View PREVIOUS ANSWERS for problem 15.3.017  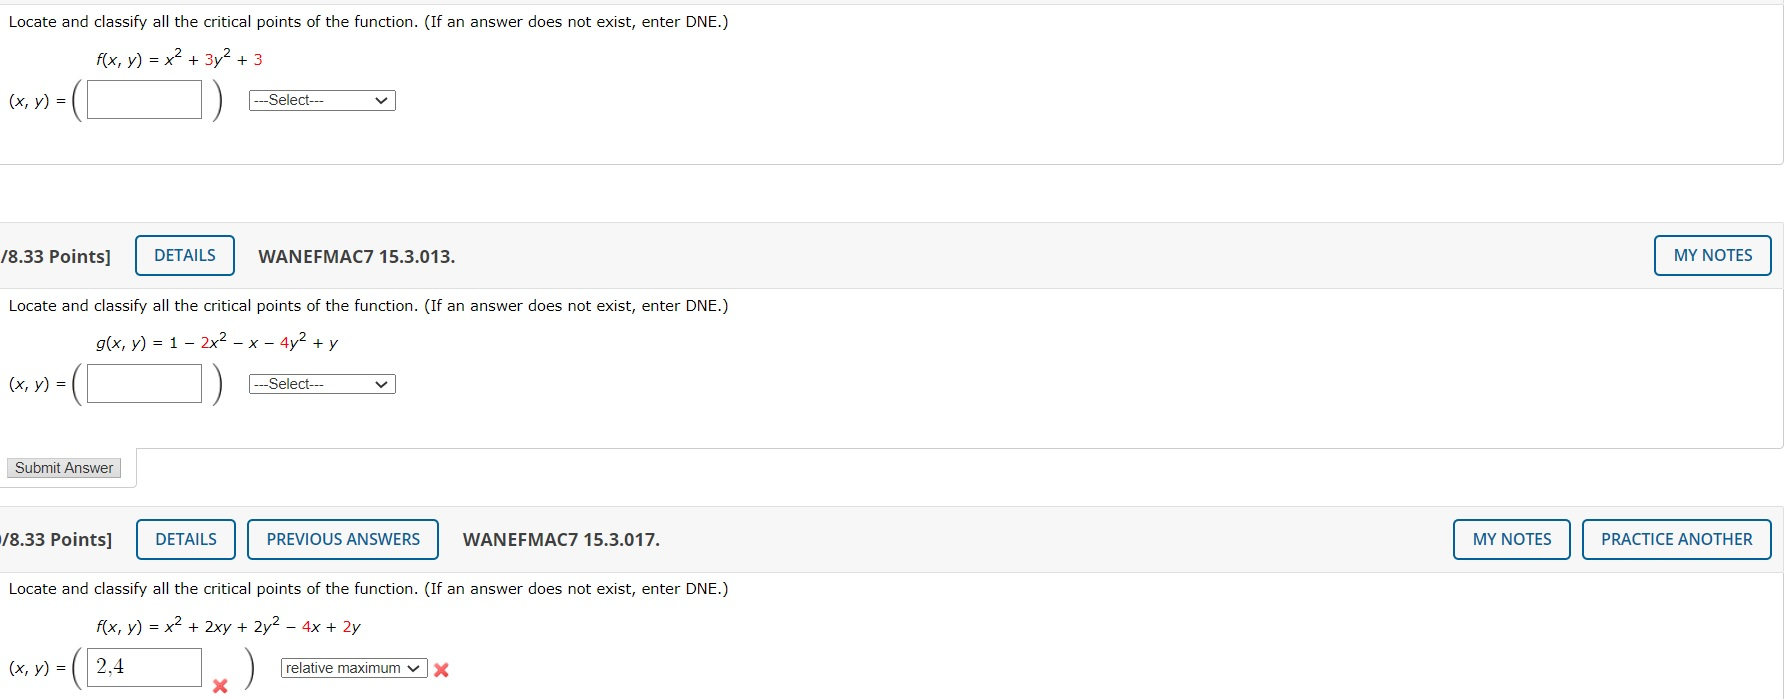(342, 539)
